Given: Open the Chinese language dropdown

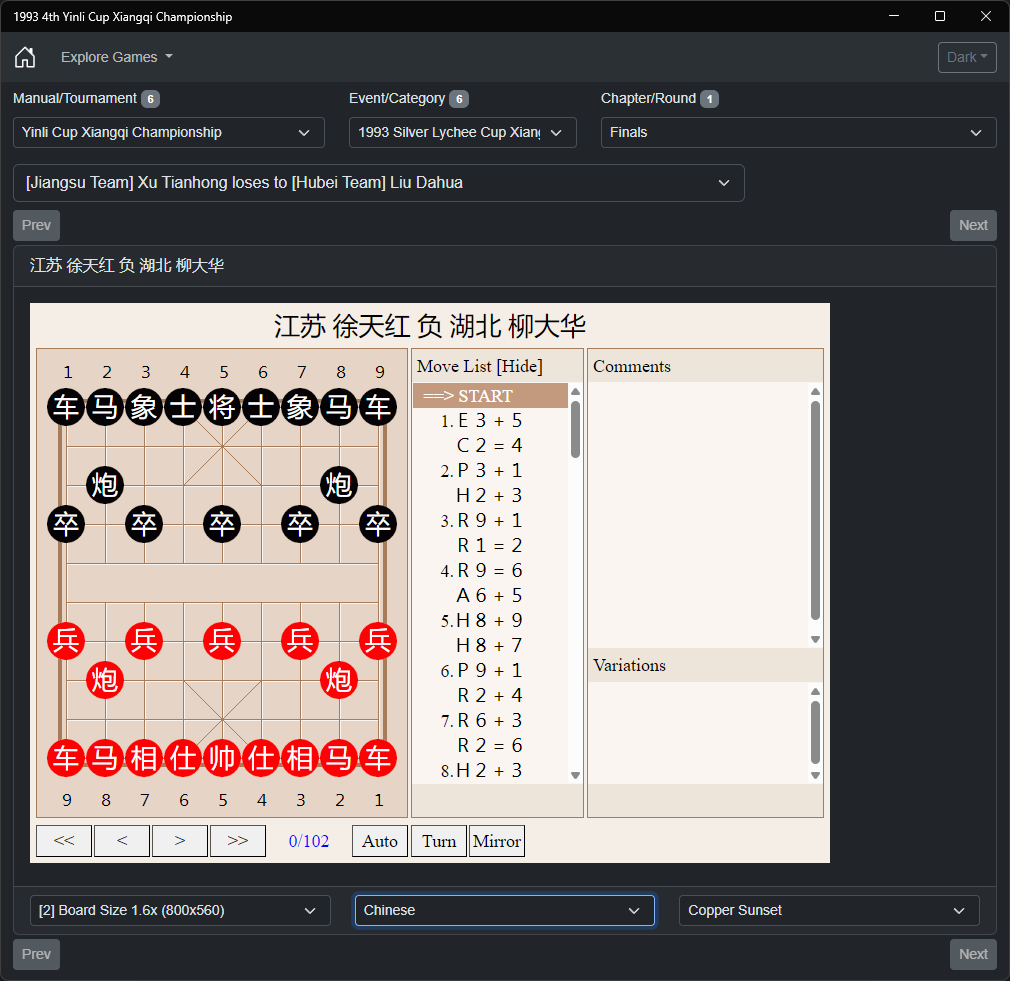Looking at the screenshot, I should coord(504,911).
